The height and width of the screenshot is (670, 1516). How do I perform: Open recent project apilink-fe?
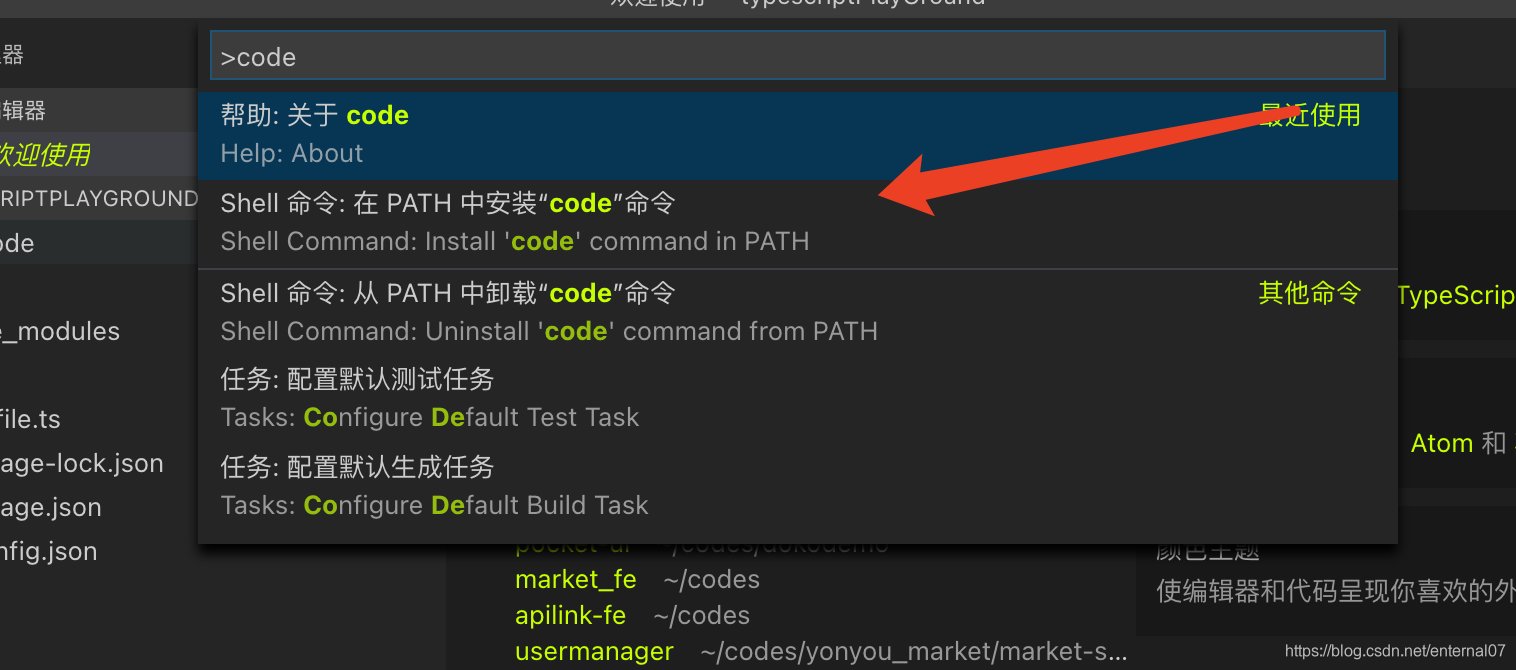(x=570, y=616)
